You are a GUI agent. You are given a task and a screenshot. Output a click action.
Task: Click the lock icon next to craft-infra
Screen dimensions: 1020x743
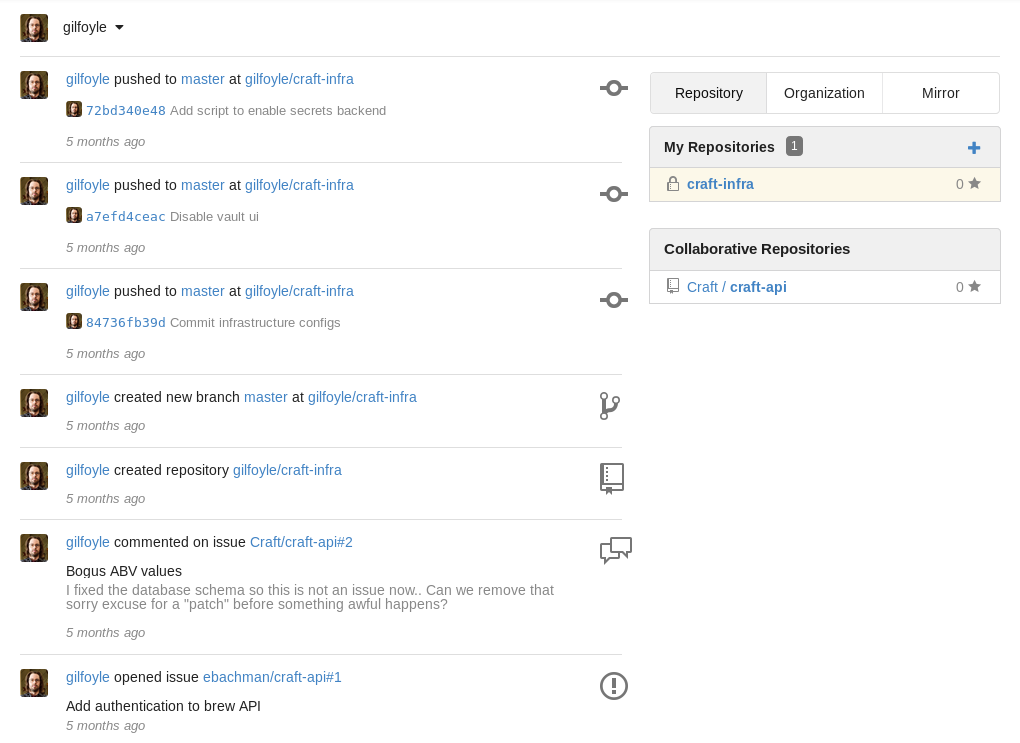click(x=673, y=184)
